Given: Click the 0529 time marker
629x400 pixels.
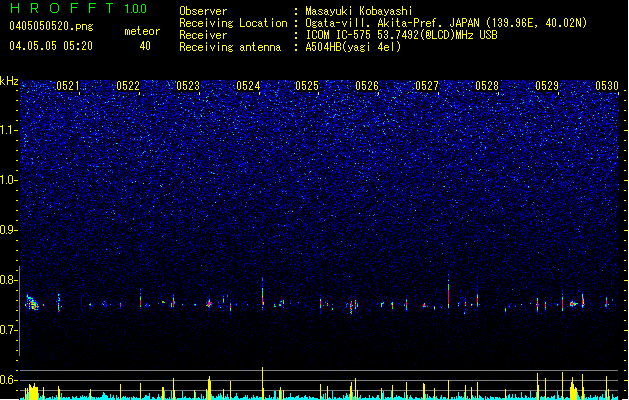Looking at the screenshot, I should click(x=547, y=86).
